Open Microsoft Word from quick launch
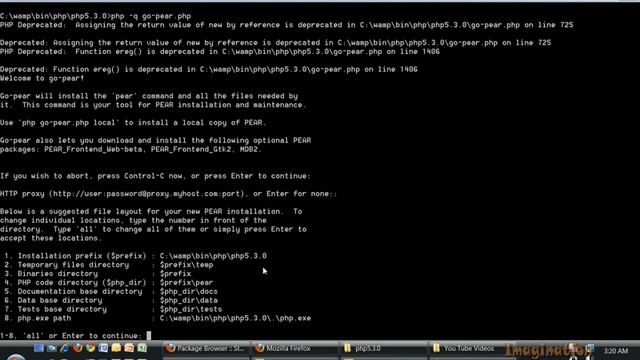This screenshot has width=640, height=360. (x=103, y=348)
